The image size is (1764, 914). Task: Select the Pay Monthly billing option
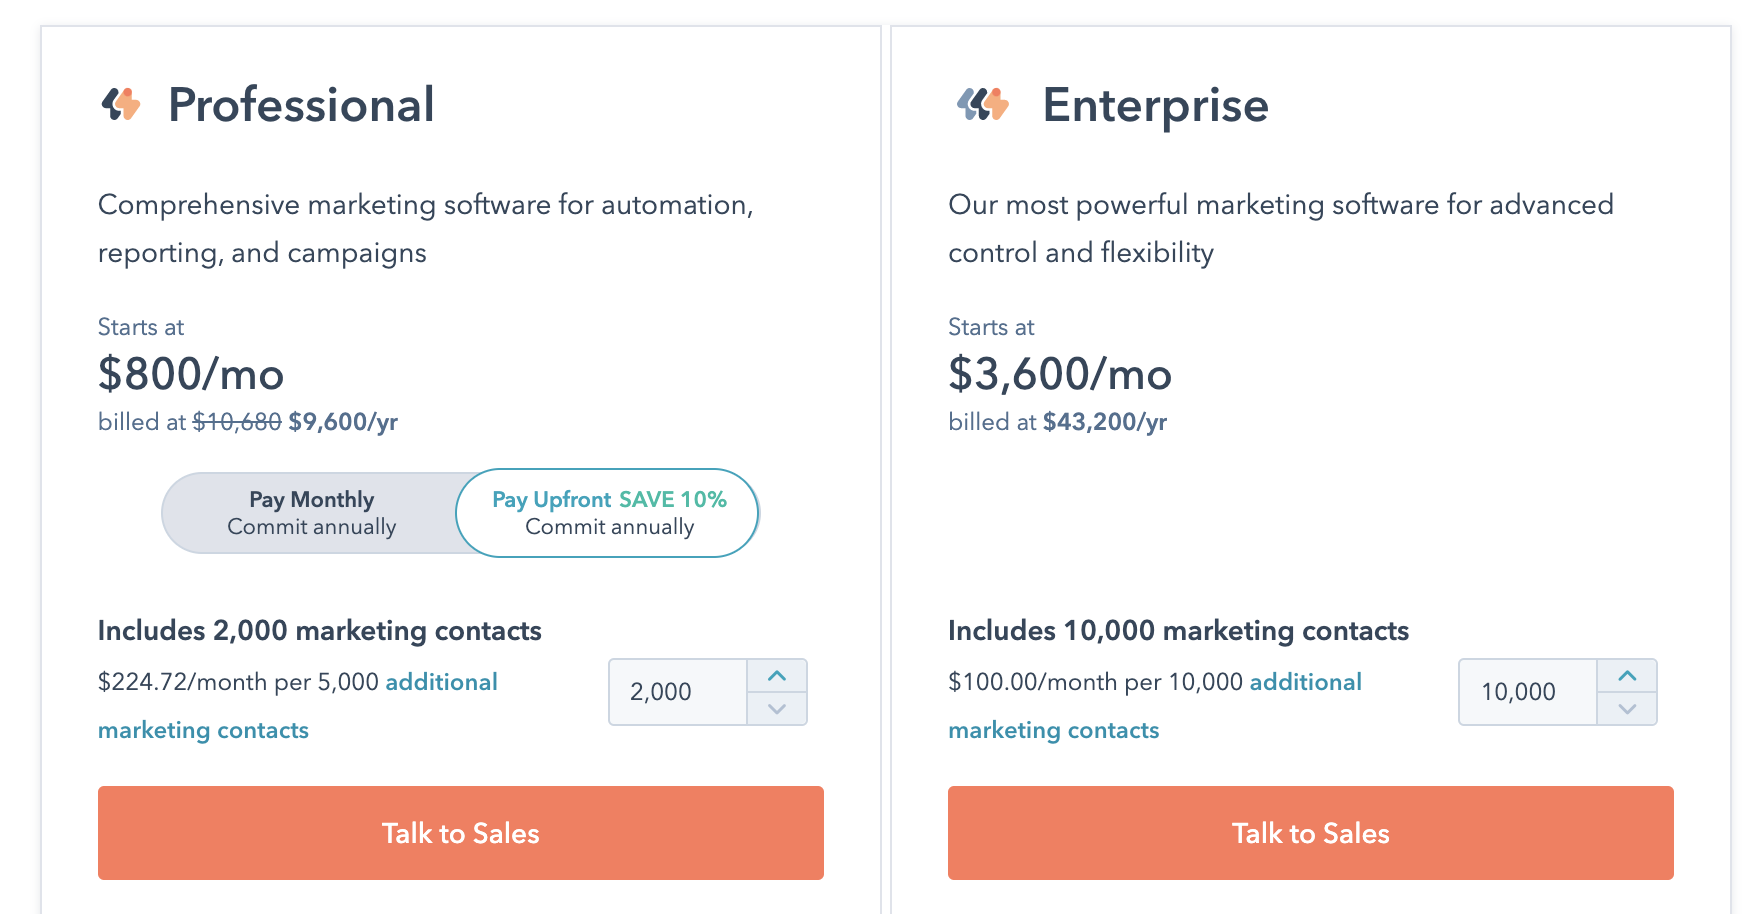(x=311, y=513)
